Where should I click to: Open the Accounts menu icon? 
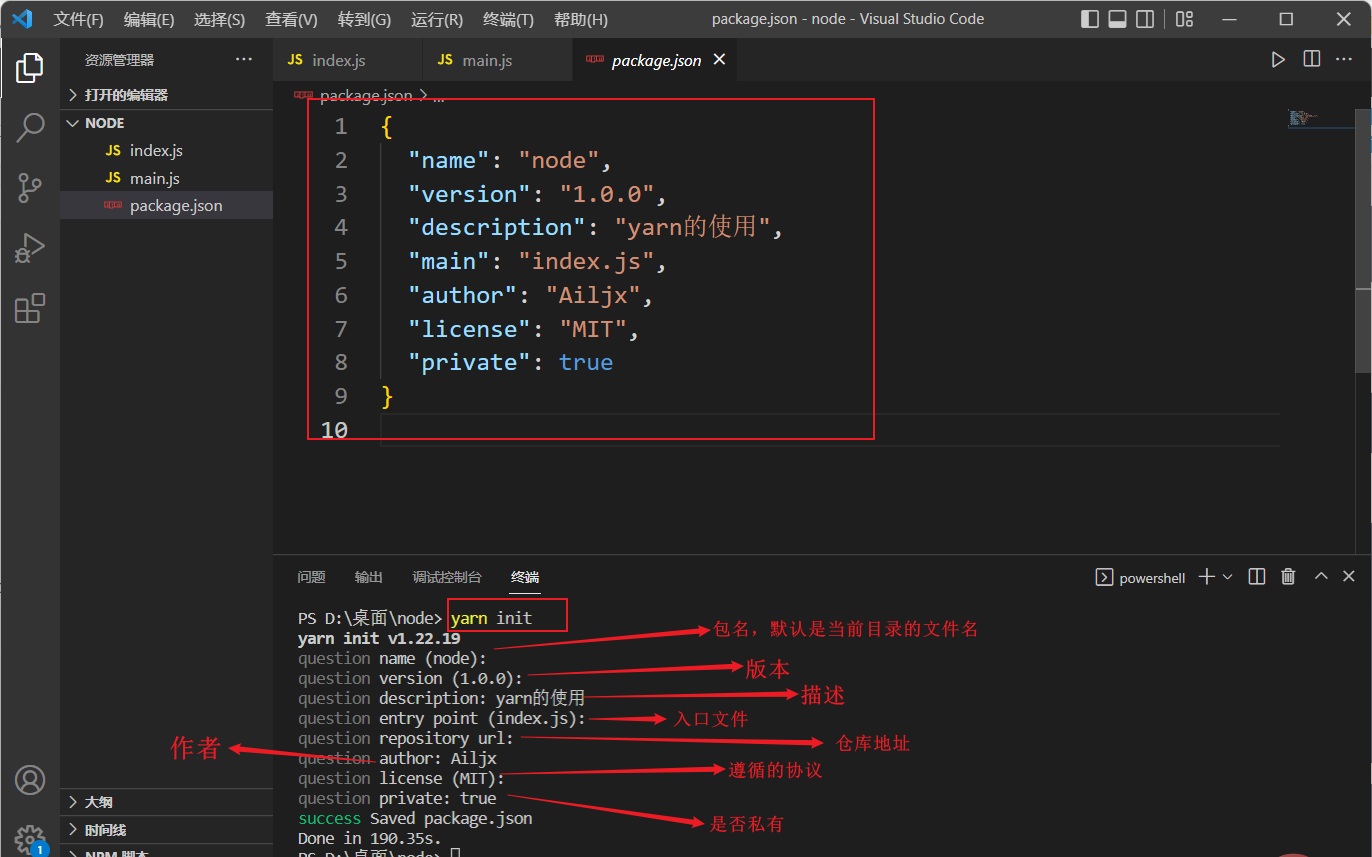(30, 780)
